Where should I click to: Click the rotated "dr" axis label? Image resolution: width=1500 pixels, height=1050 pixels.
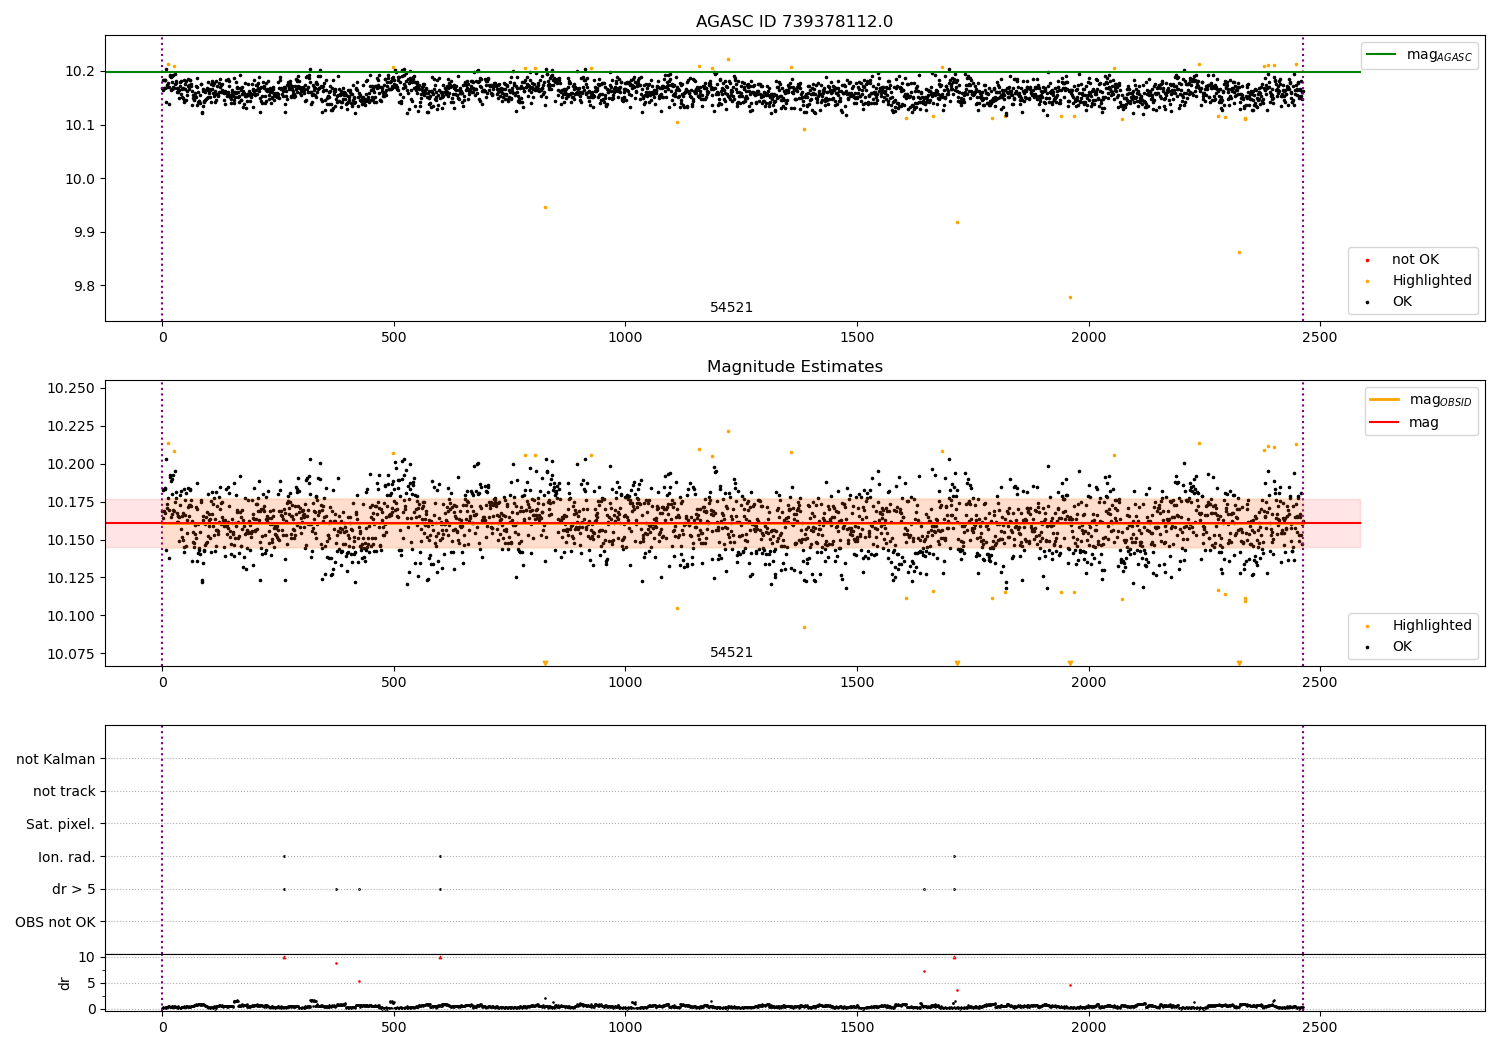tap(65, 984)
